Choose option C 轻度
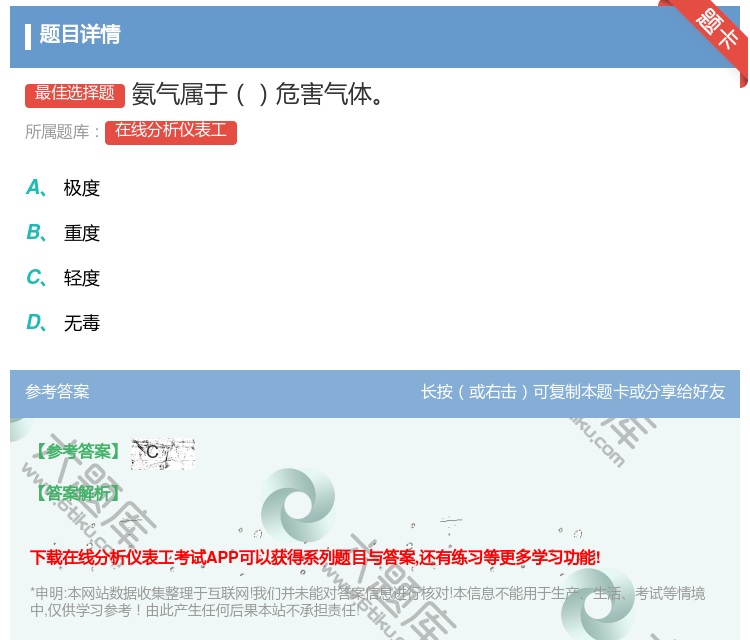 [x=63, y=278]
